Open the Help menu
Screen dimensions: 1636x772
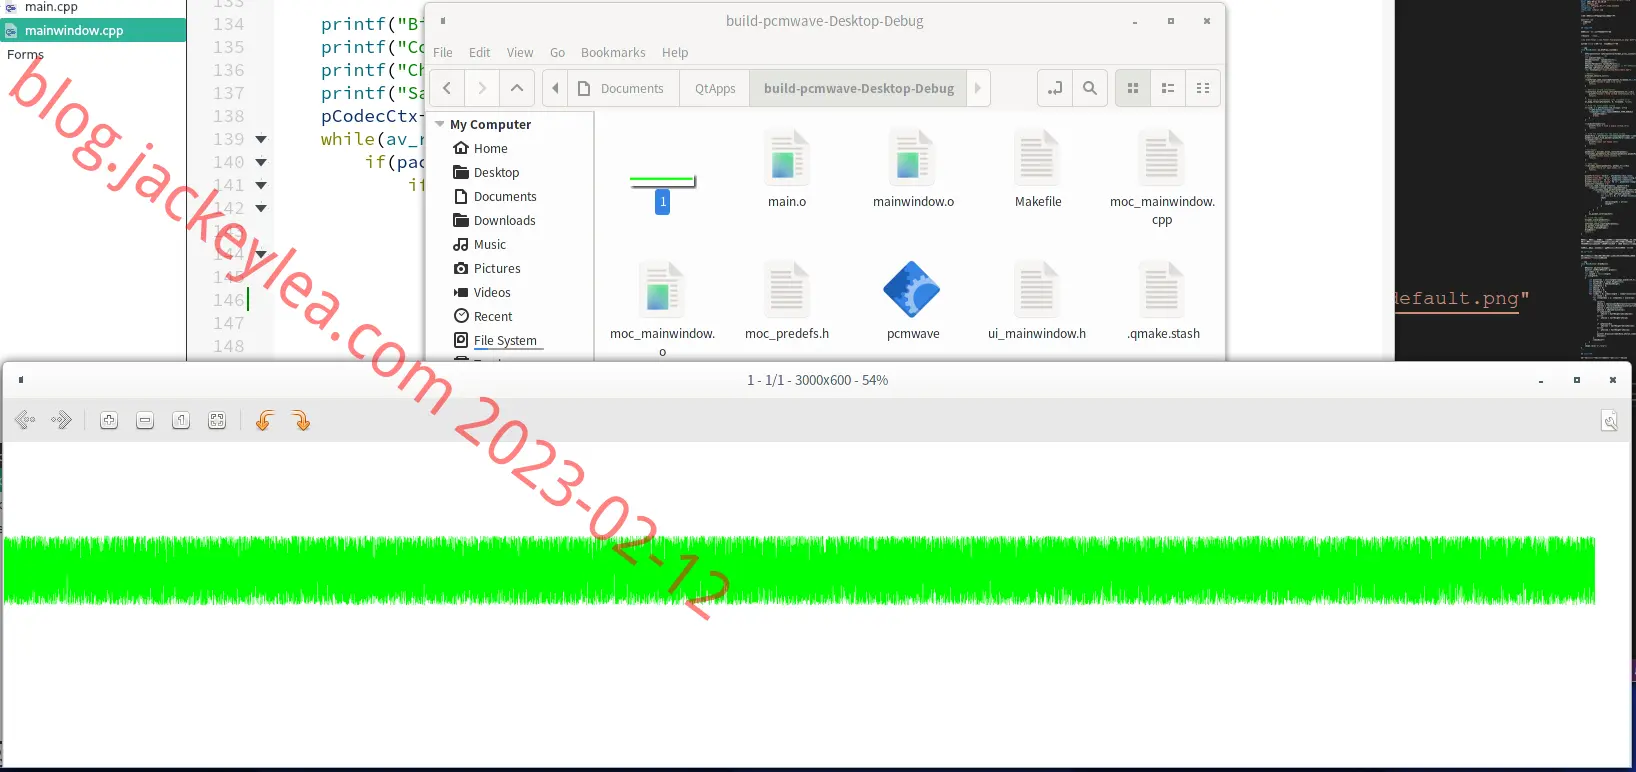click(x=675, y=52)
